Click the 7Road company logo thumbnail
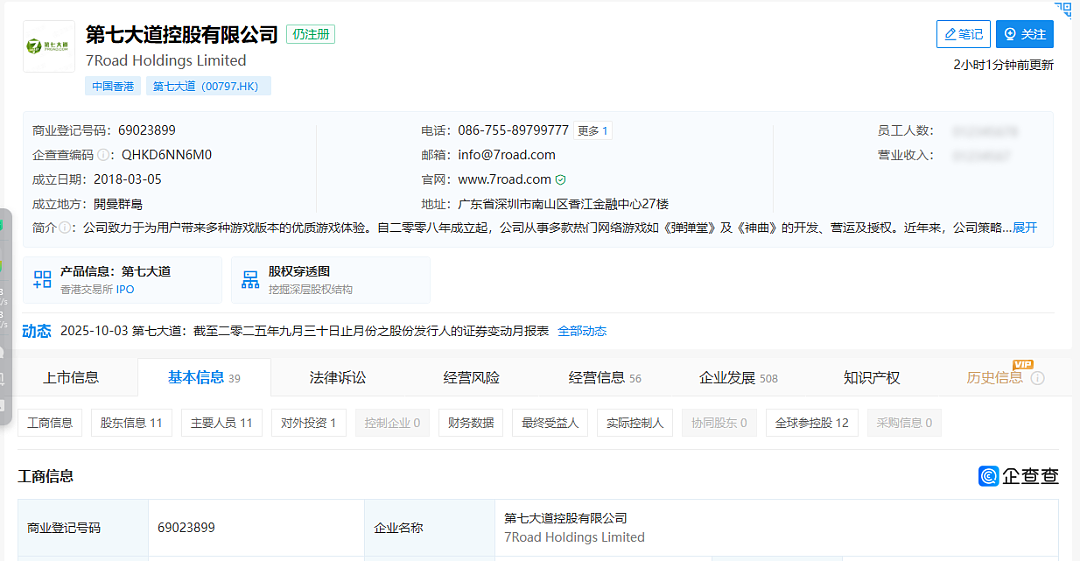The height and width of the screenshot is (561, 1080). 48,46
